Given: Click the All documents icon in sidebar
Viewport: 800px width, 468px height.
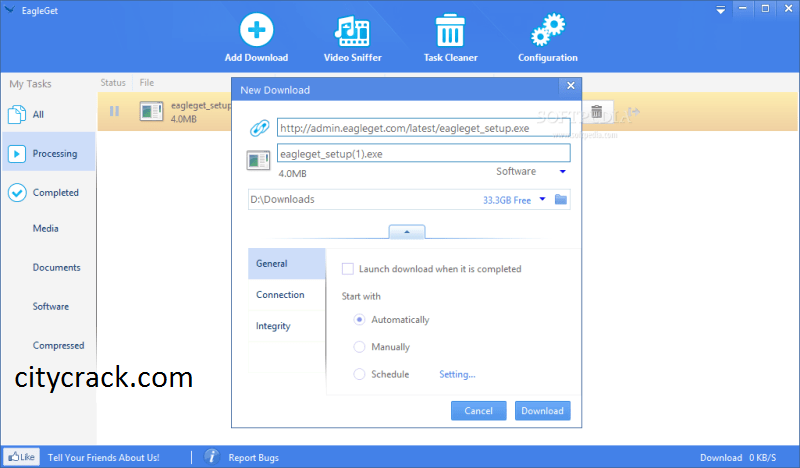Looking at the screenshot, I should click(16, 114).
